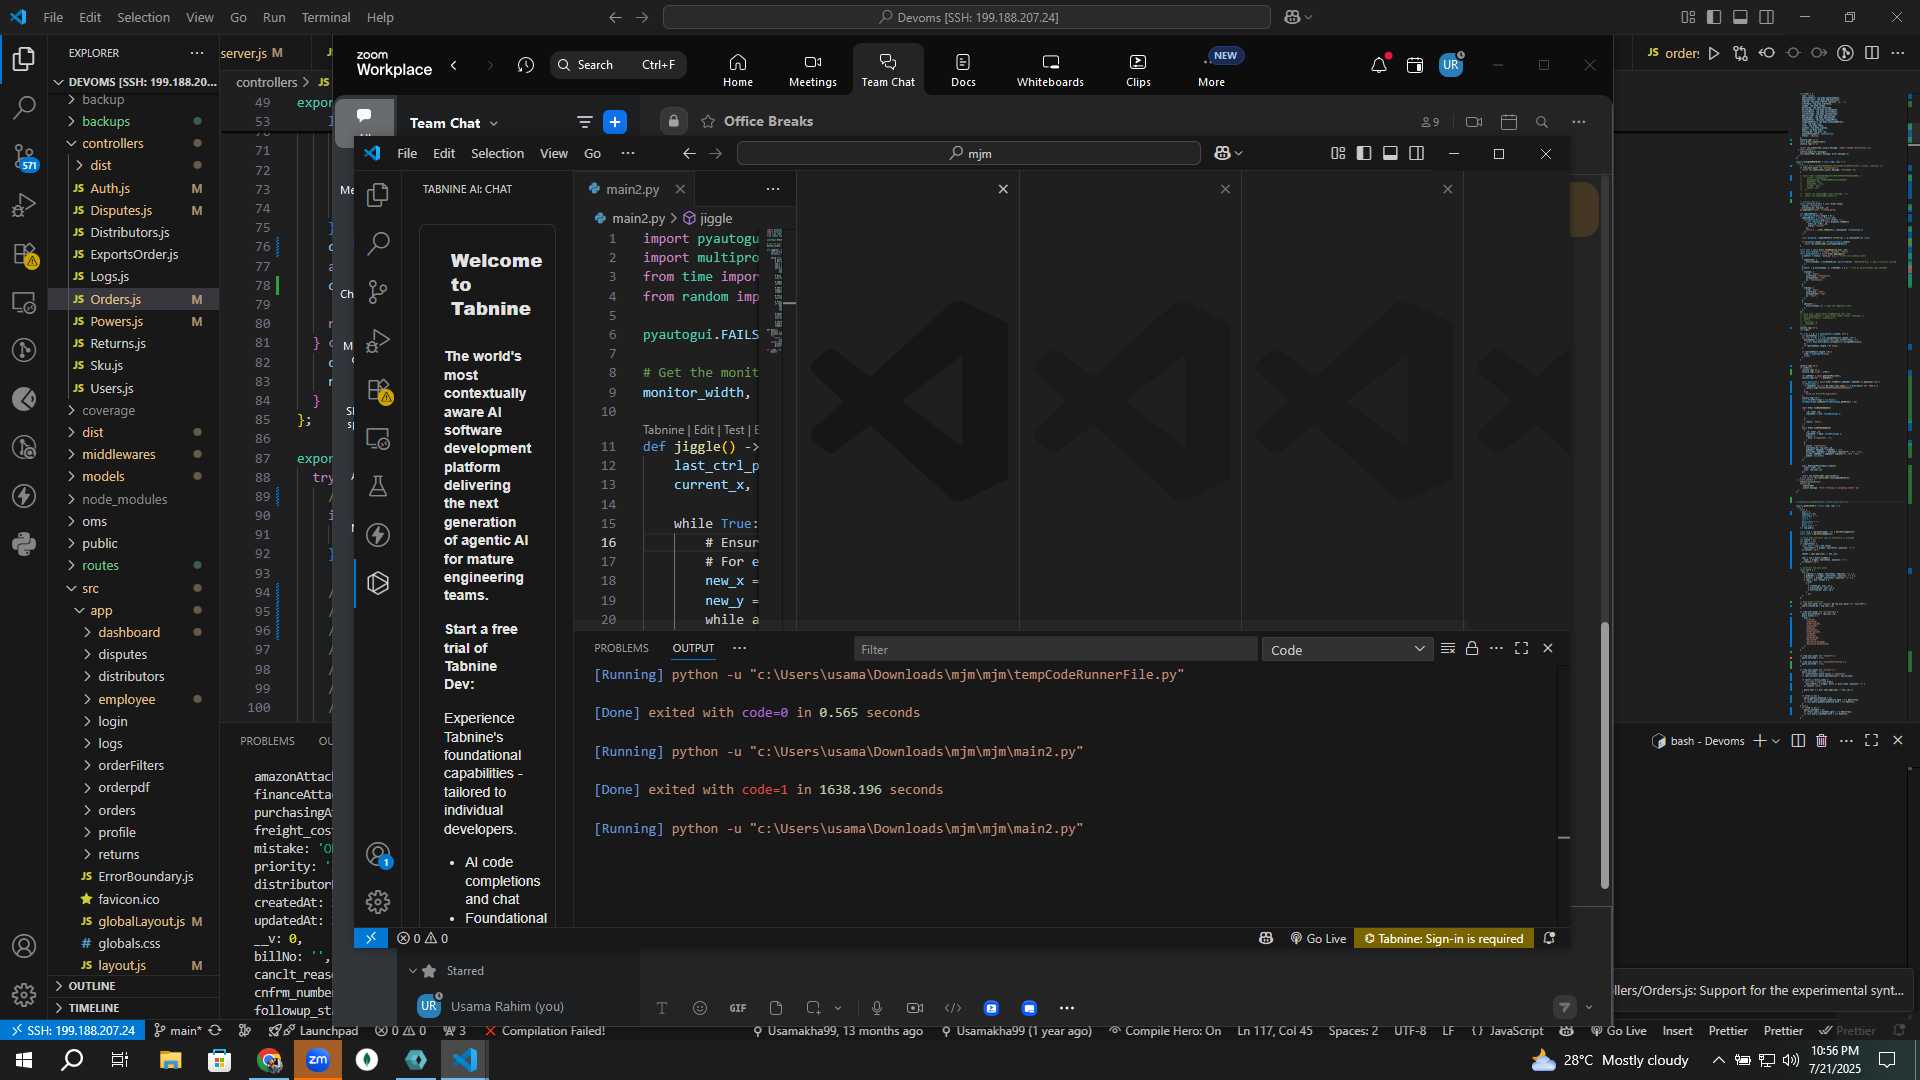1920x1080 pixels.
Task: Open Terminal menu in outer VS Code
Action: coord(326,17)
